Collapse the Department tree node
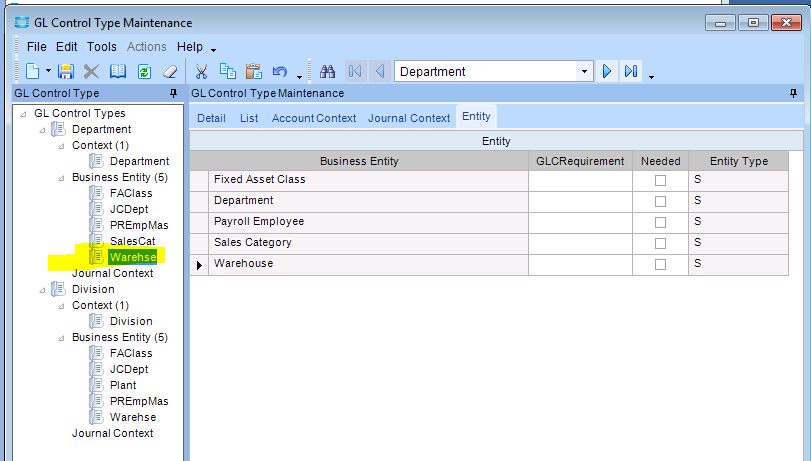The width and height of the screenshot is (811, 461). point(42,130)
